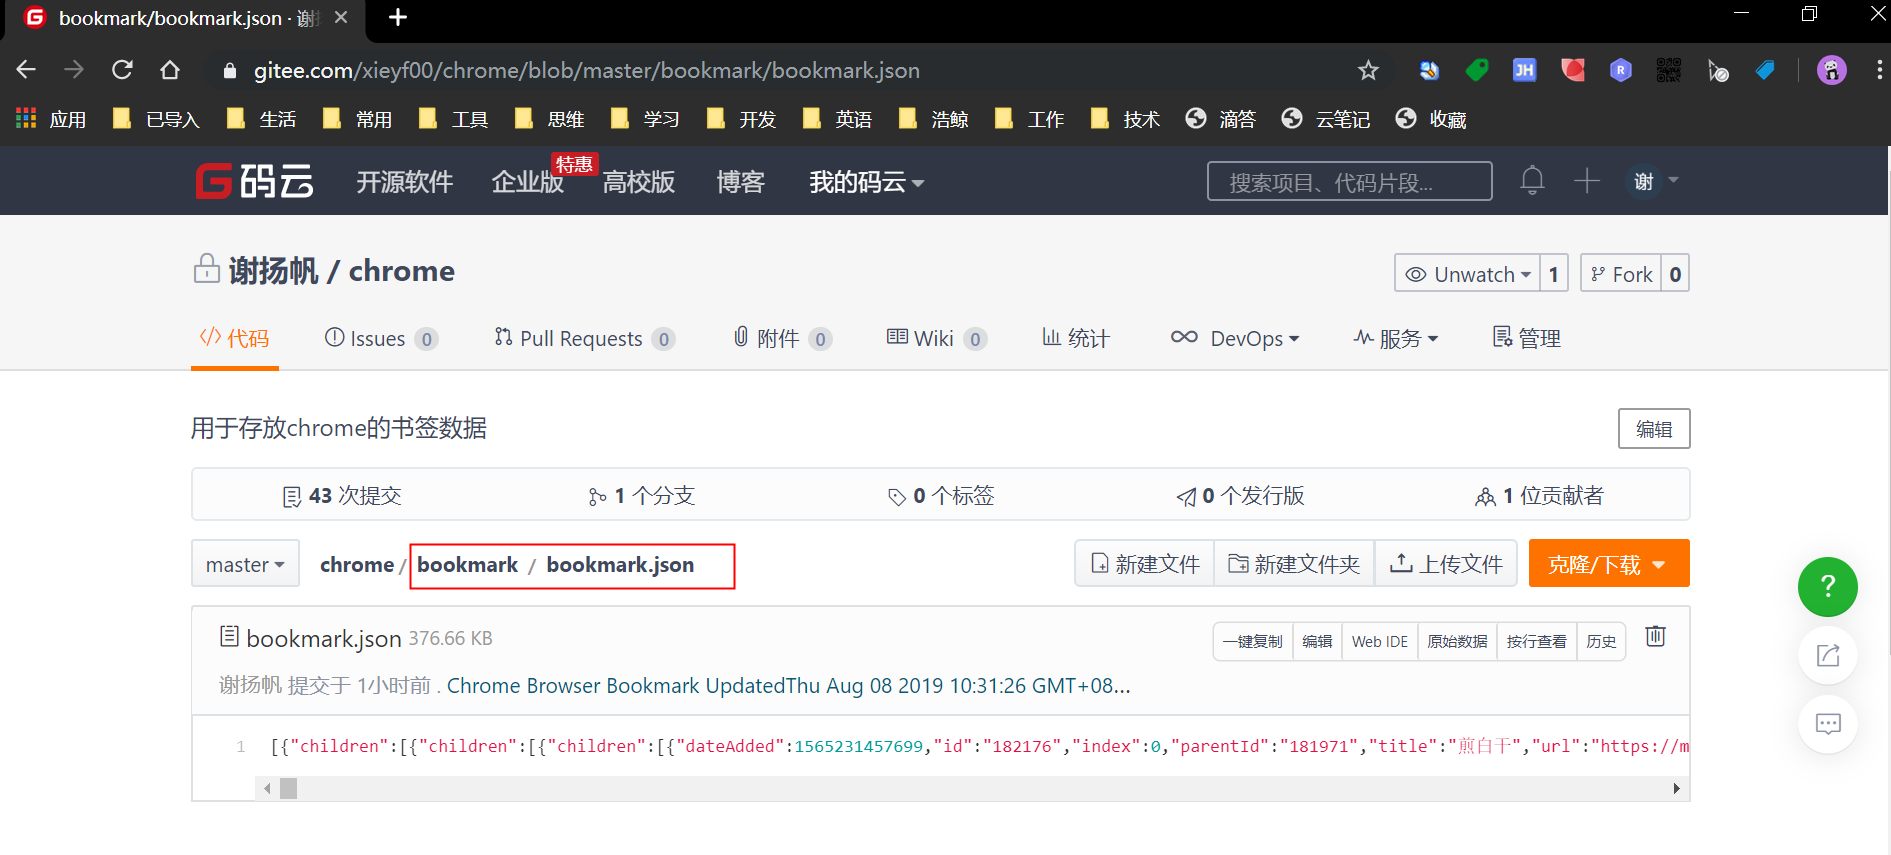Click the share icon below help button
Screen dimensions: 1891x855
[1827, 656]
